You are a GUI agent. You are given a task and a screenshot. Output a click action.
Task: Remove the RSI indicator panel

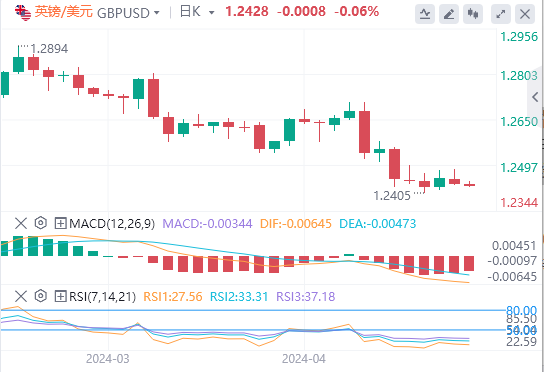coord(21,296)
